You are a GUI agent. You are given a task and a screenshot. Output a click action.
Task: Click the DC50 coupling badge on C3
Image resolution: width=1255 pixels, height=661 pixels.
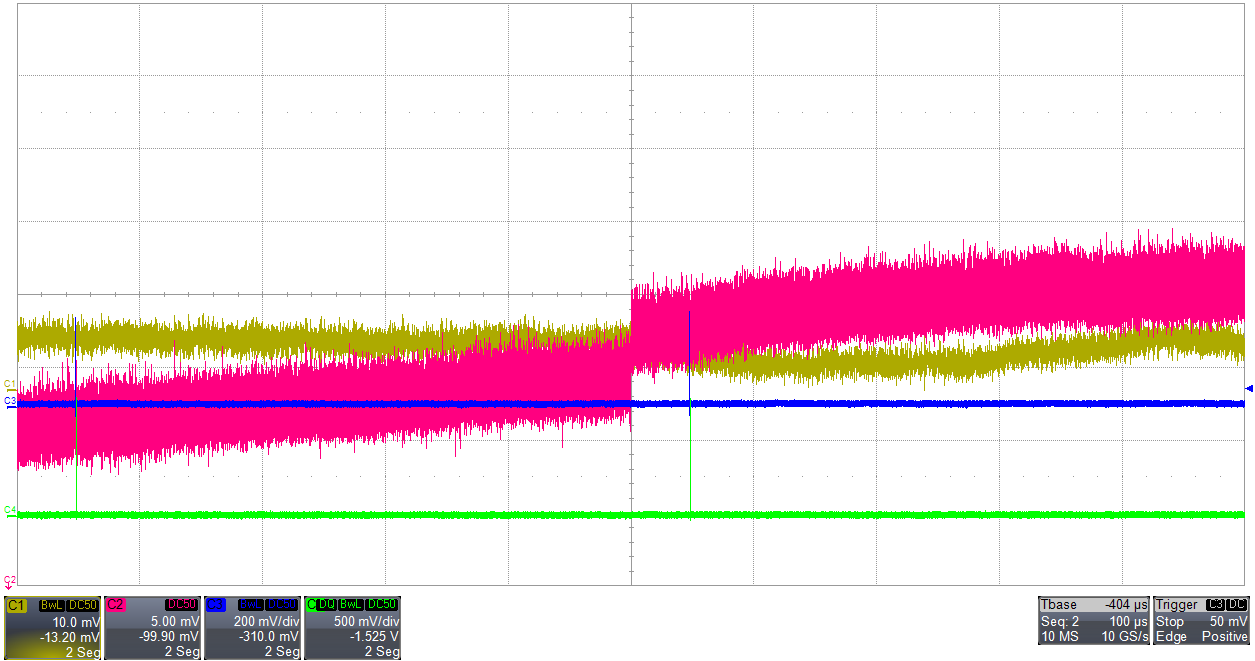point(281,605)
